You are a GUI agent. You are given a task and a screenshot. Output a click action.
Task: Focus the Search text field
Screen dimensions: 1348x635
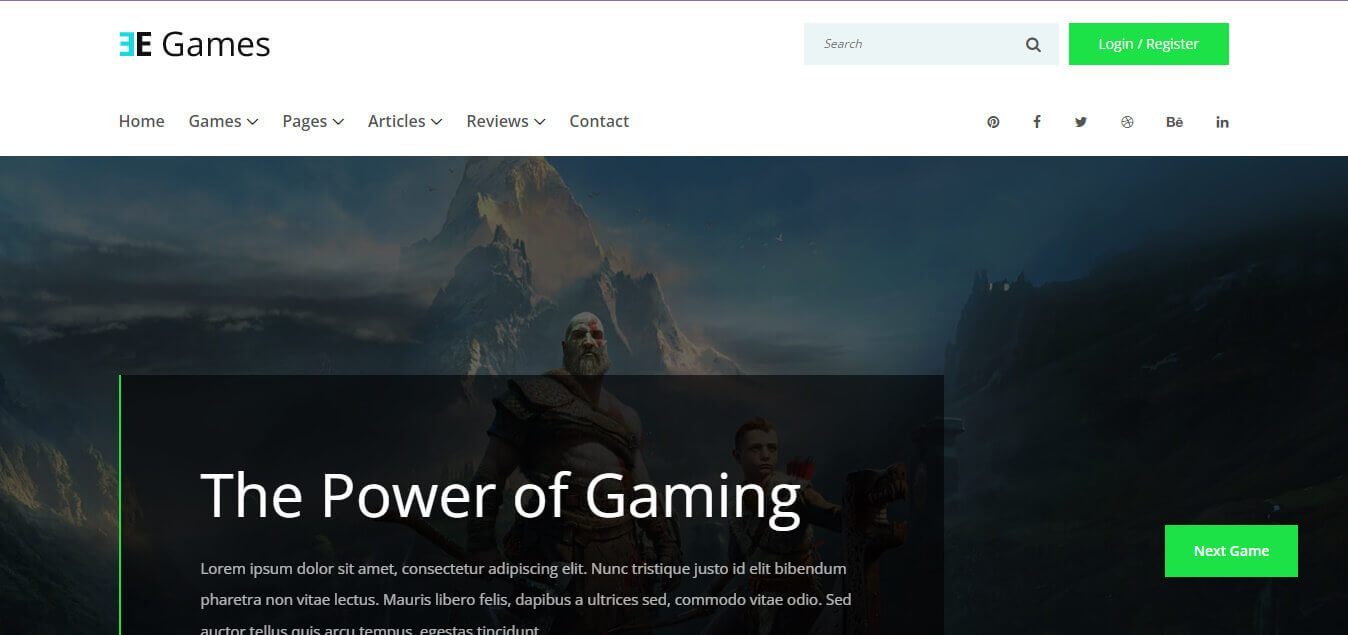tap(915, 44)
